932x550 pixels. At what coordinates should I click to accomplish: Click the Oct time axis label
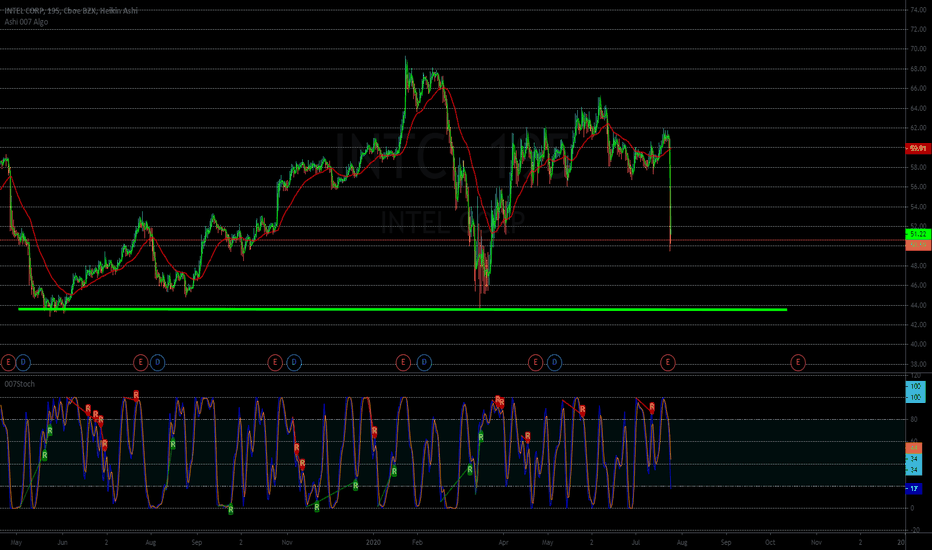point(770,542)
